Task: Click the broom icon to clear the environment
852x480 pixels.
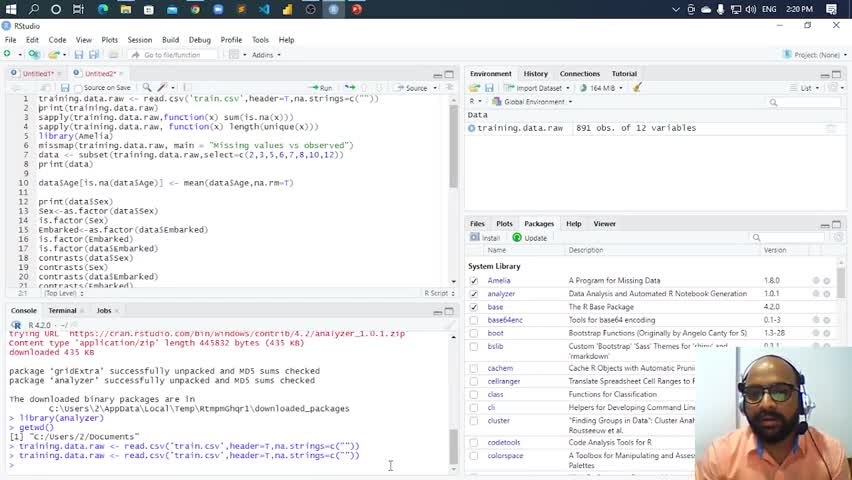Action: 637,88
